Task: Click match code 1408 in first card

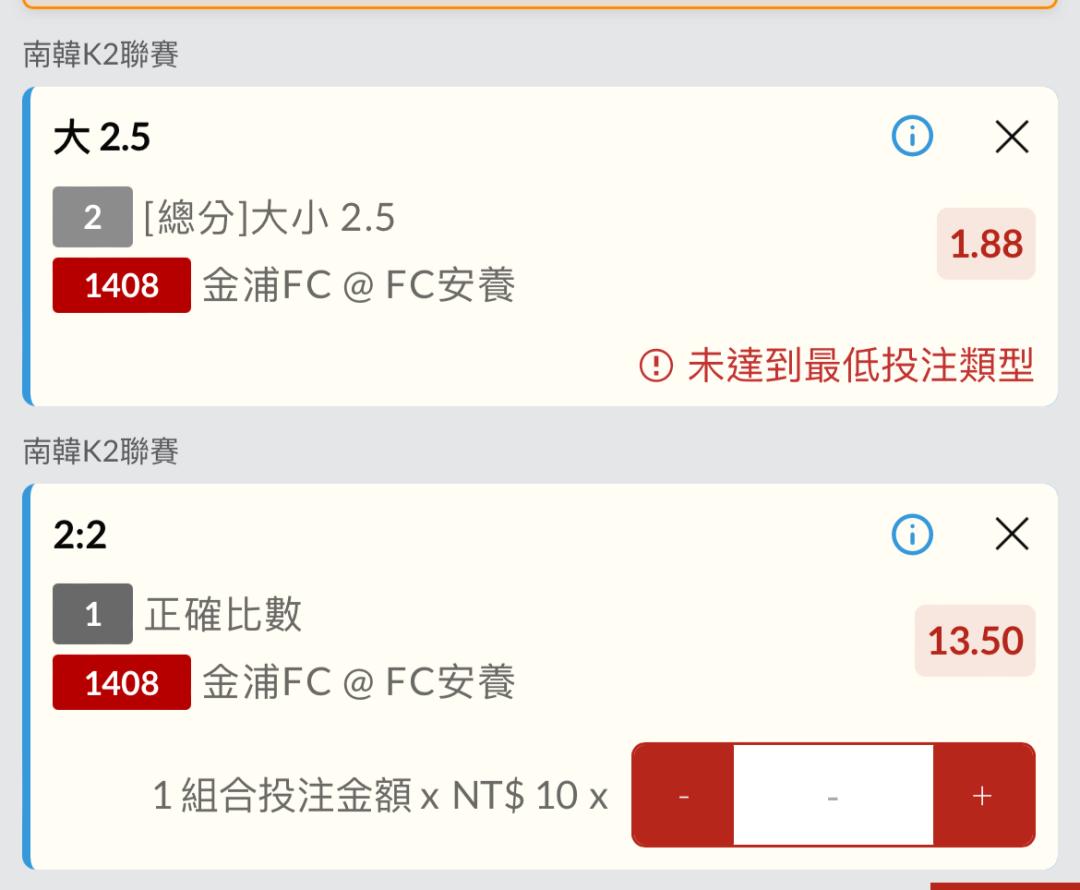Action: click(121, 285)
